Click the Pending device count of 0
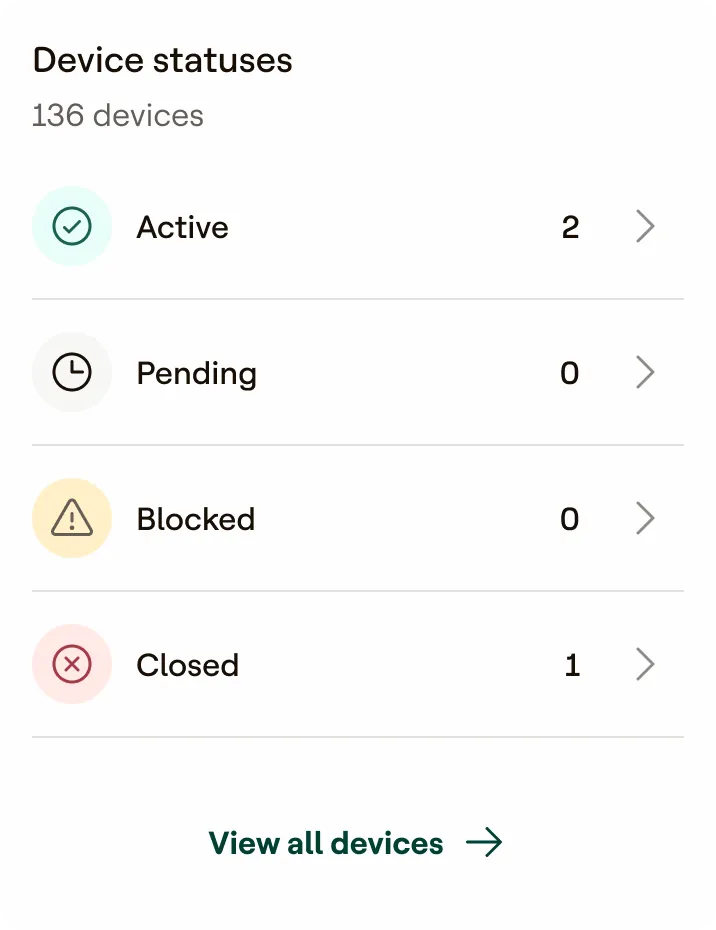The image size is (716, 930). 569,372
